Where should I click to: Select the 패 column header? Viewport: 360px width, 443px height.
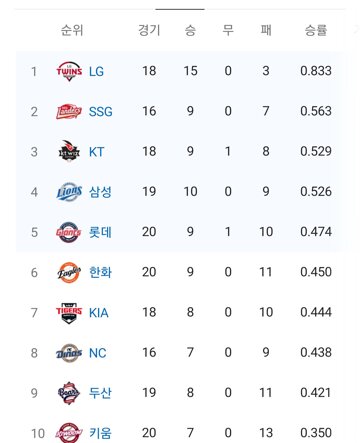[x=266, y=30]
